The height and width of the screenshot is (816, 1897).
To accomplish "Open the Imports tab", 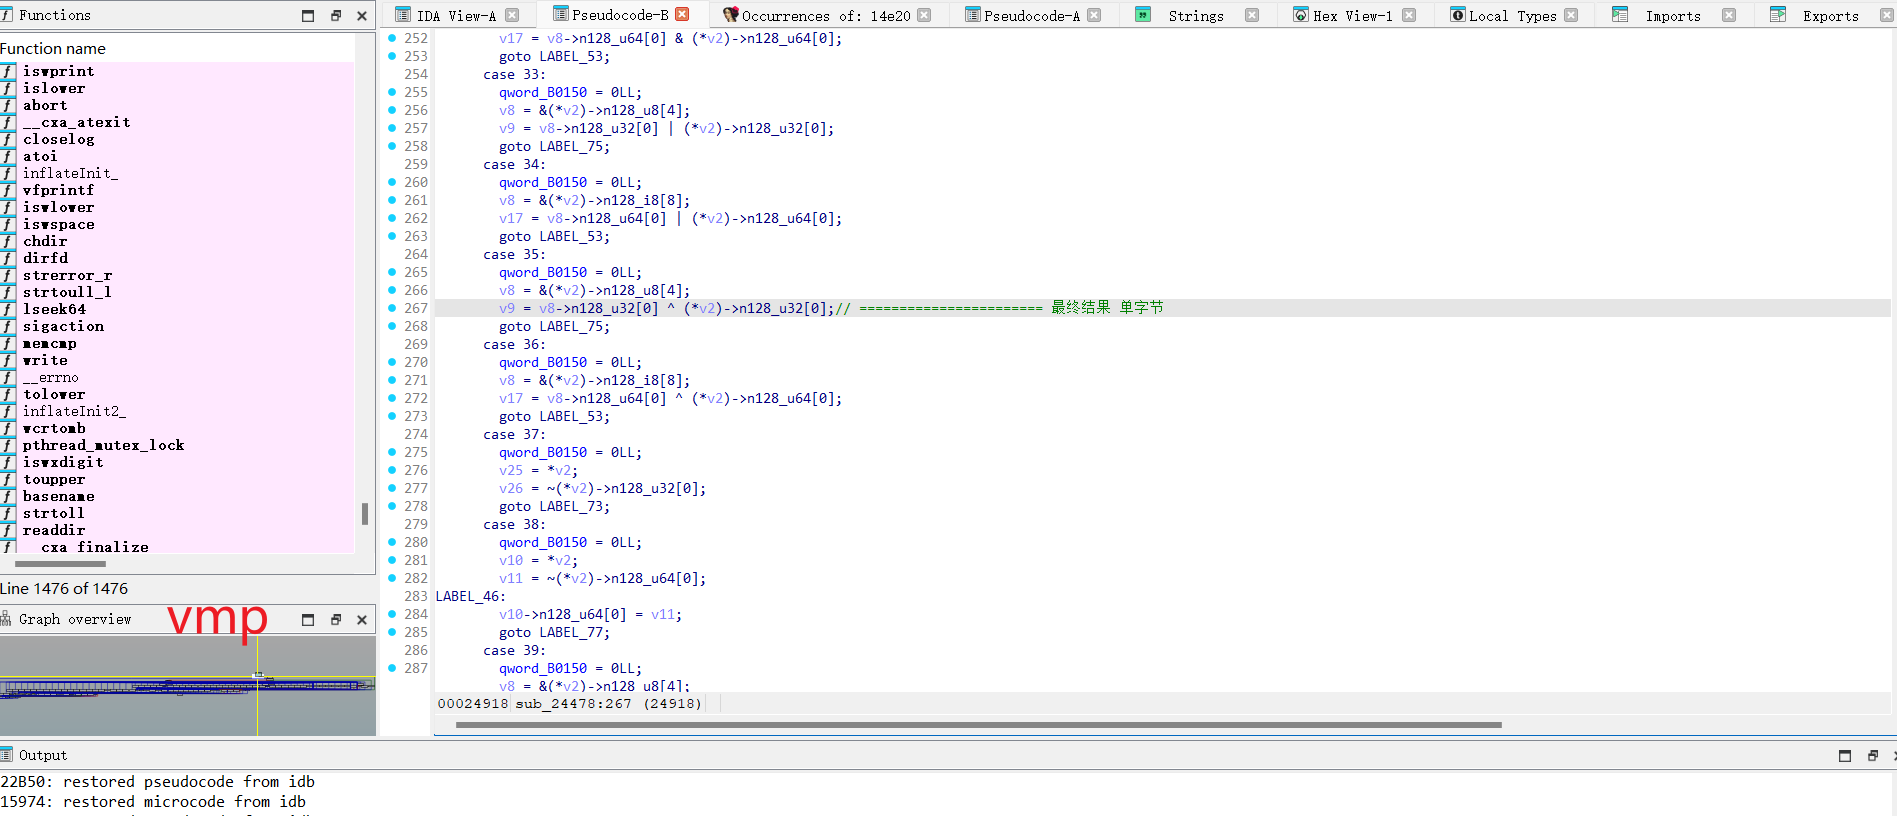I will coord(1672,15).
